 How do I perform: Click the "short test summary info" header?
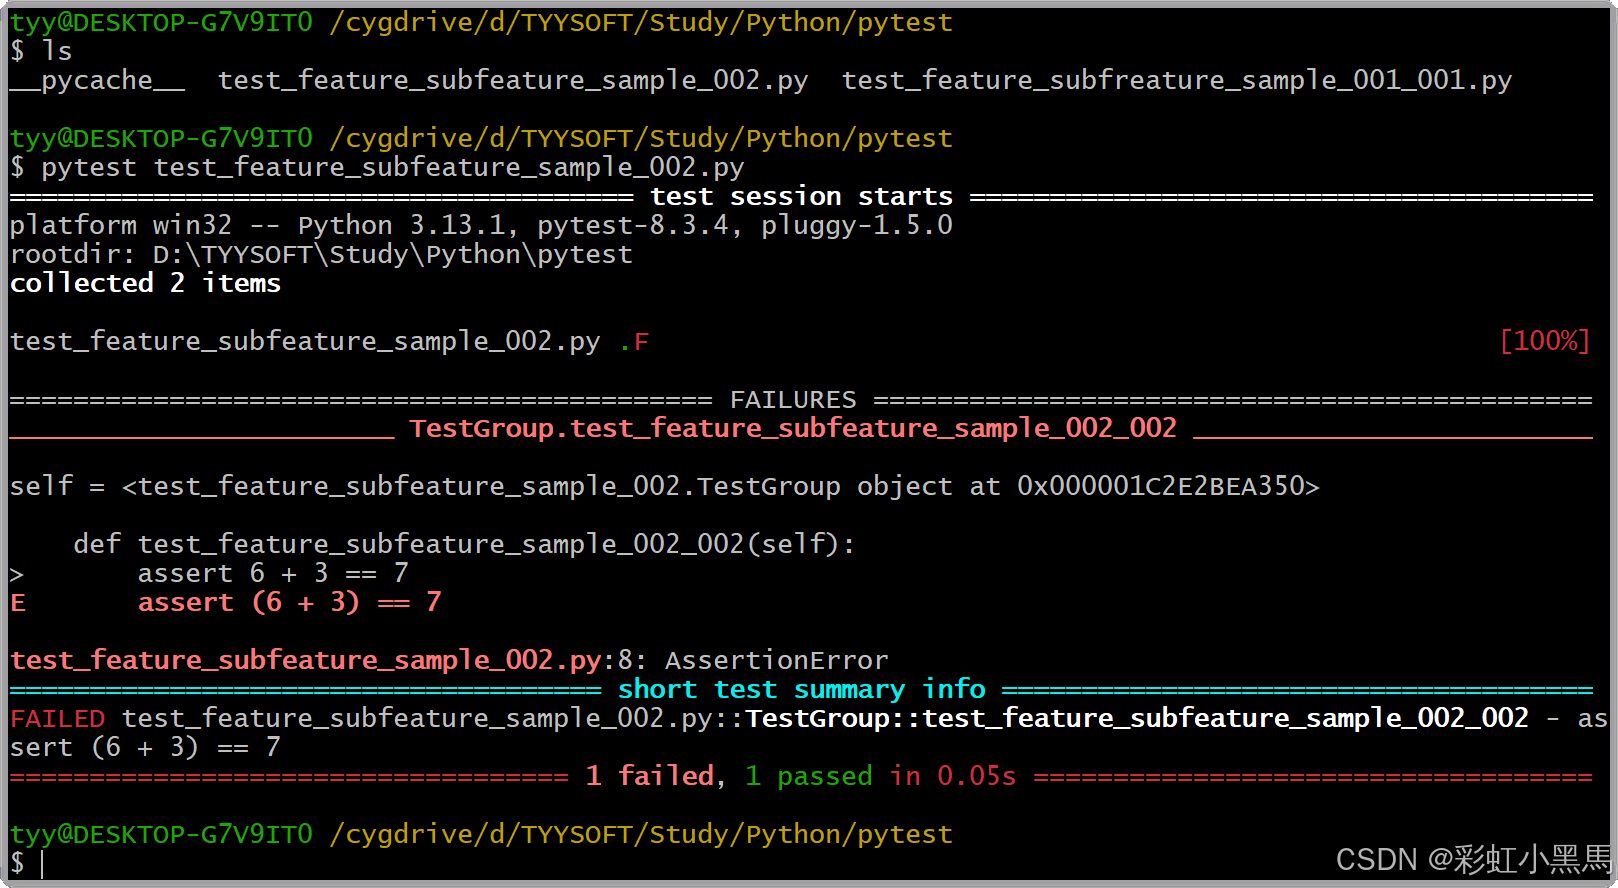coord(801,689)
